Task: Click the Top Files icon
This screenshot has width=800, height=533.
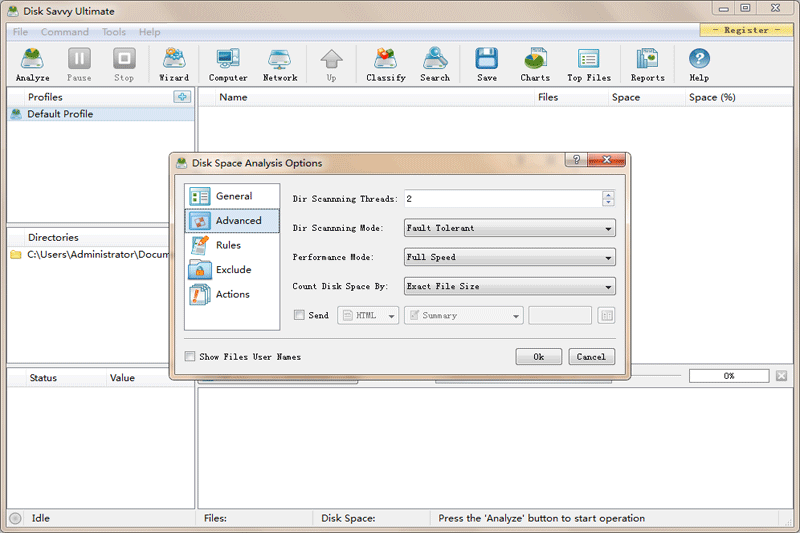Action: (x=588, y=64)
